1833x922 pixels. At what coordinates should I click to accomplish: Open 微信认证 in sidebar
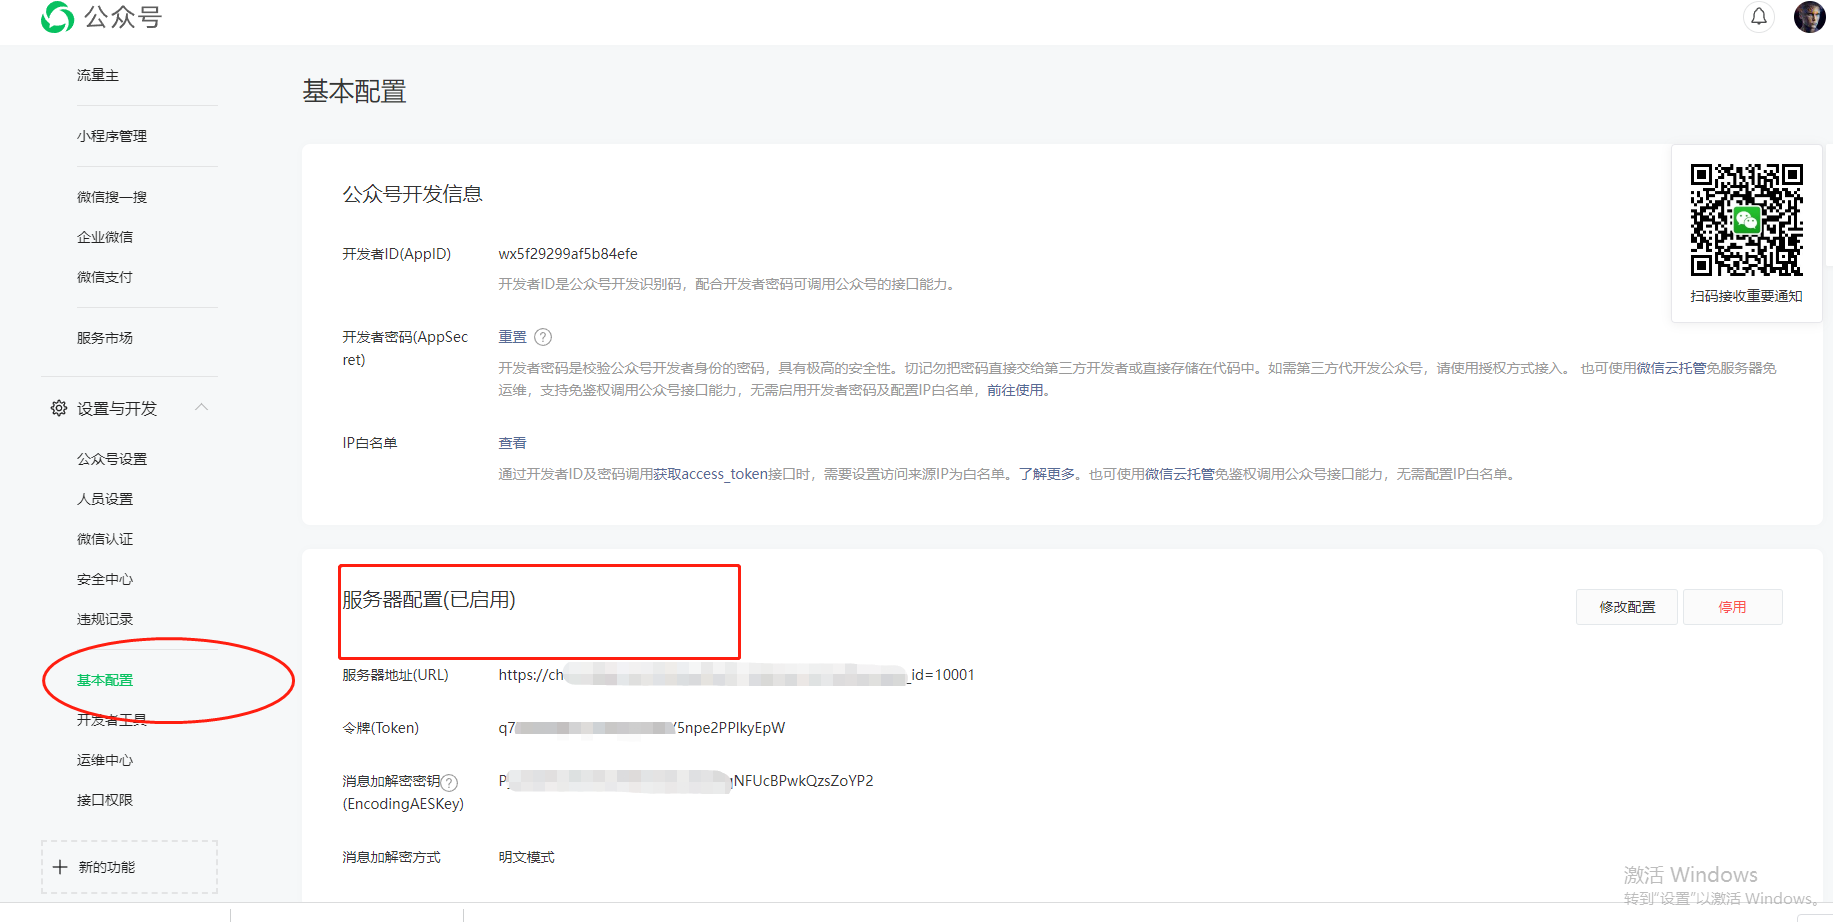(x=105, y=539)
